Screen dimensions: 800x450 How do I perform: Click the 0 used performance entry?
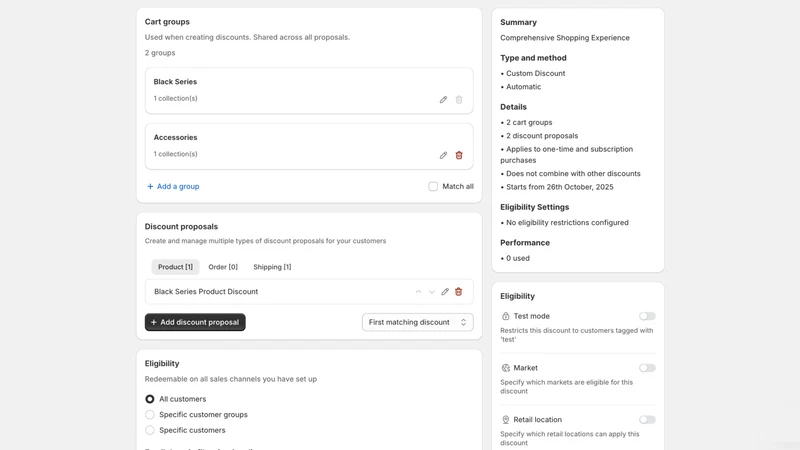(x=518, y=258)
